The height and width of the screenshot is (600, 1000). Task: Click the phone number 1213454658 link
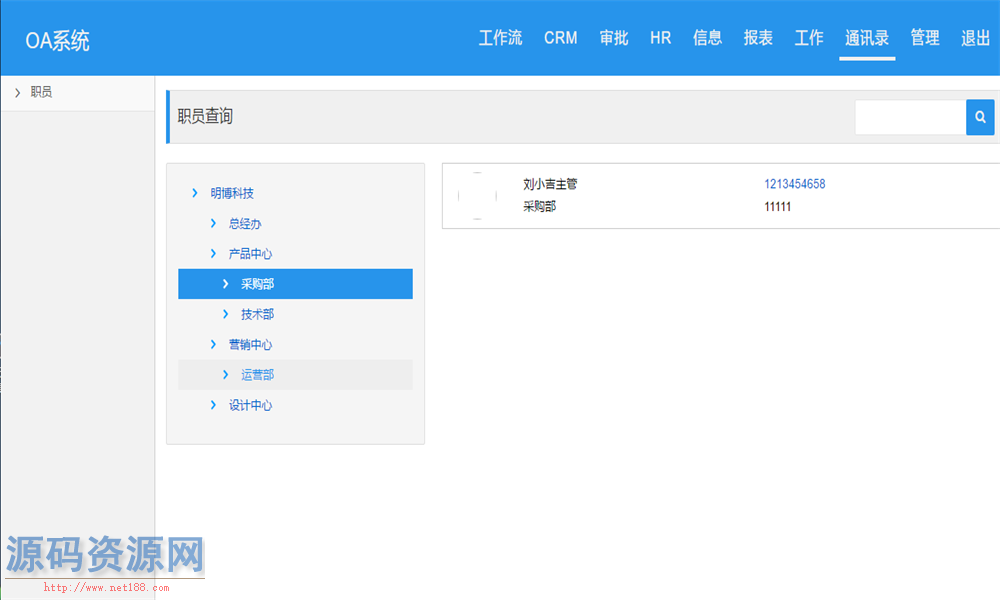[795, 183]
